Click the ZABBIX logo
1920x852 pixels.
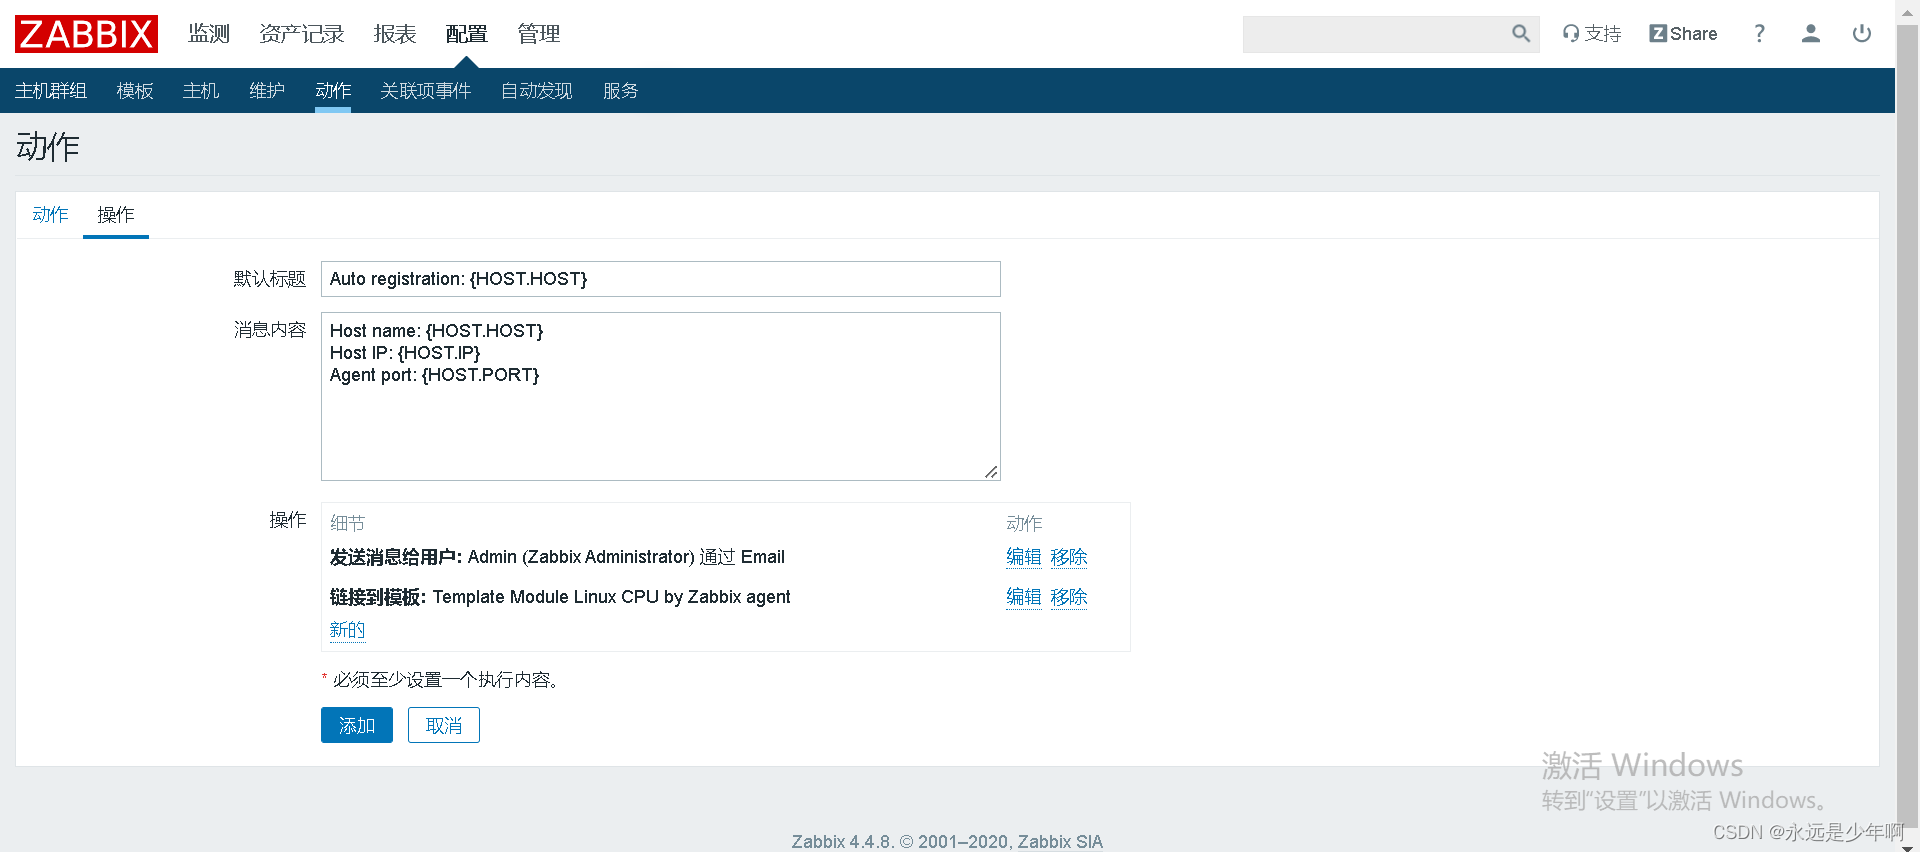86,34
